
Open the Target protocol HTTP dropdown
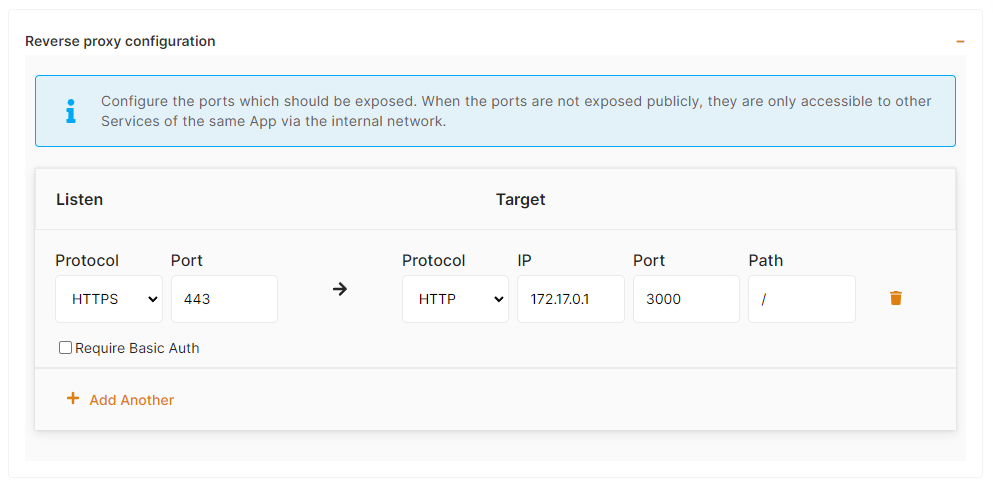(455, 299)
